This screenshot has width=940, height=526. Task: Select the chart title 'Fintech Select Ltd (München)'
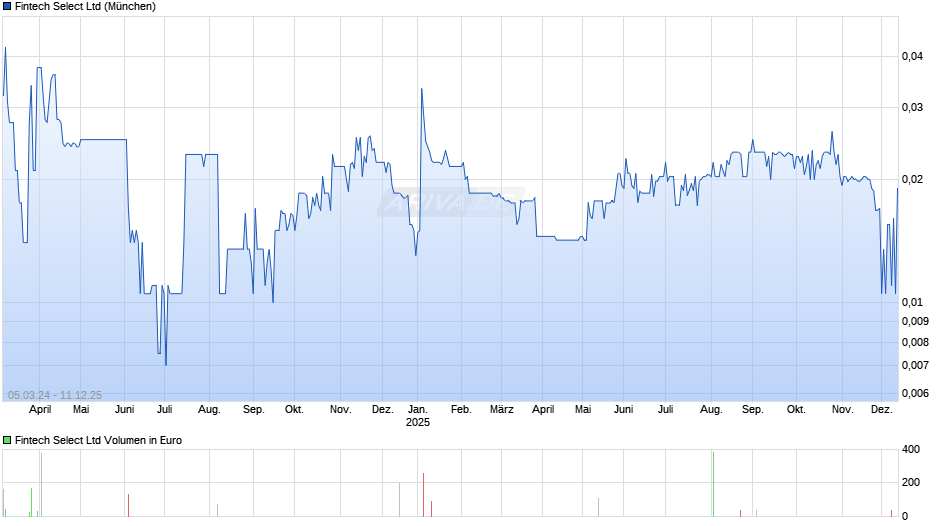point(85,7)
